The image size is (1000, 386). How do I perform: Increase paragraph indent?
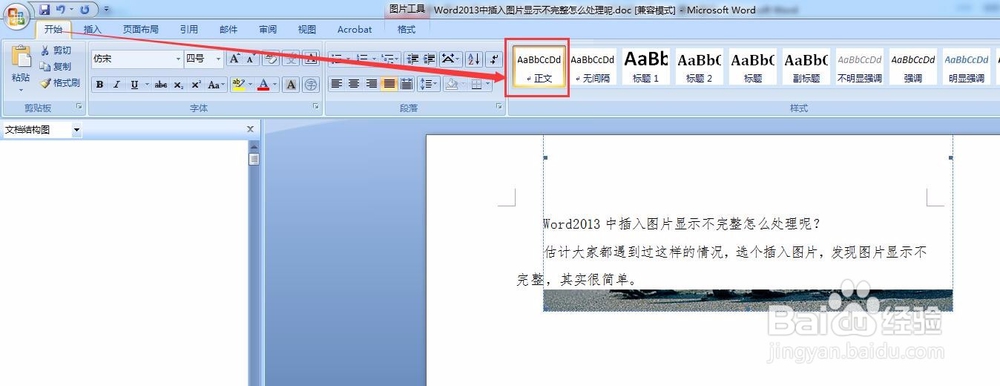click(429, 59)
